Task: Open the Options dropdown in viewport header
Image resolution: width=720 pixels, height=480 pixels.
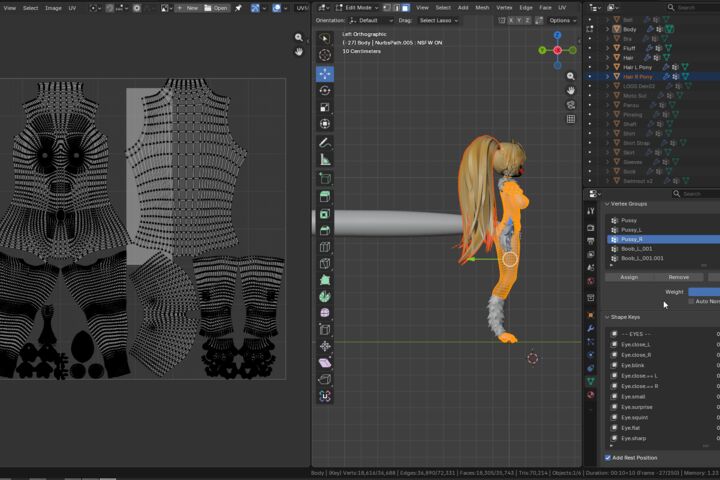Action: (562, 20)
